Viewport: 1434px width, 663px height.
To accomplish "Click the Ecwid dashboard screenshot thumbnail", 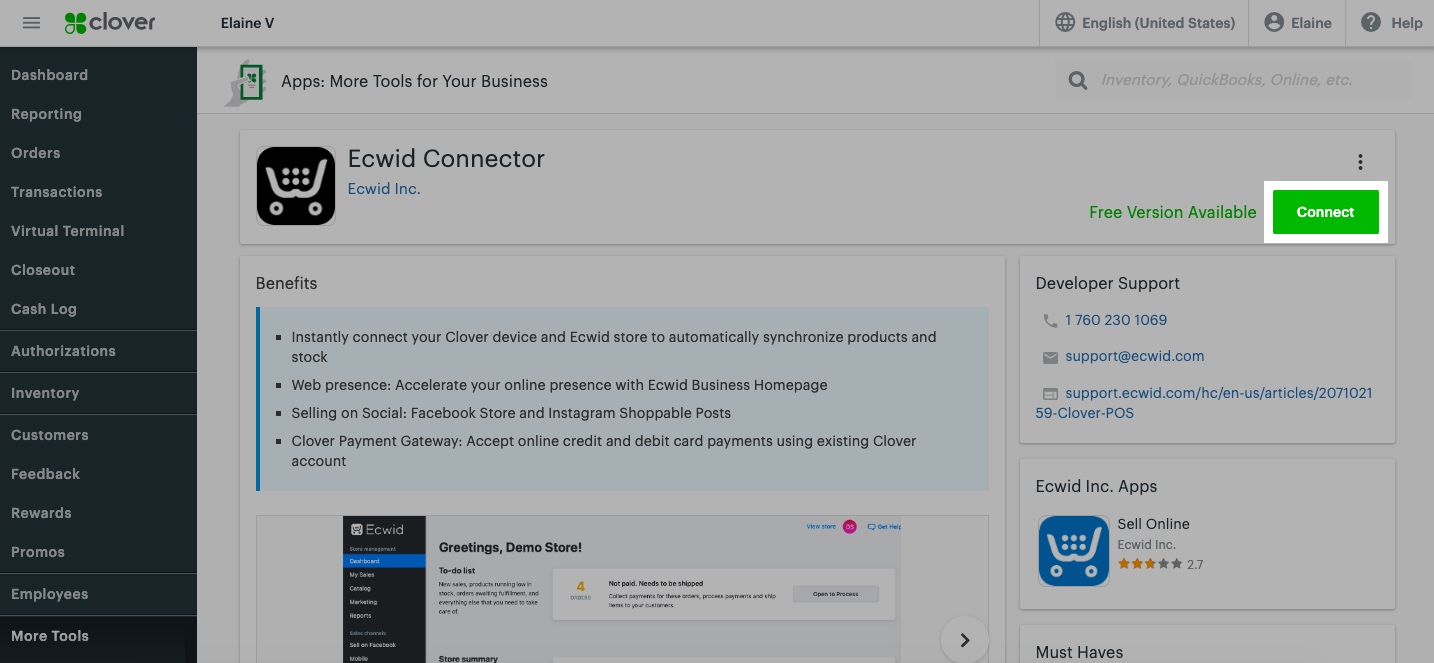I will pos(622,589).
